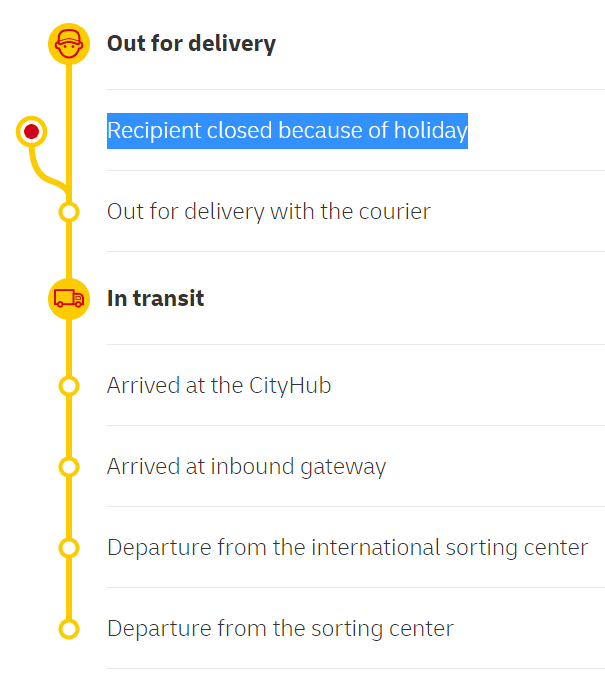Click the Out for delivery heading
This screenshot has height=681, width=605.
(191, 44)
